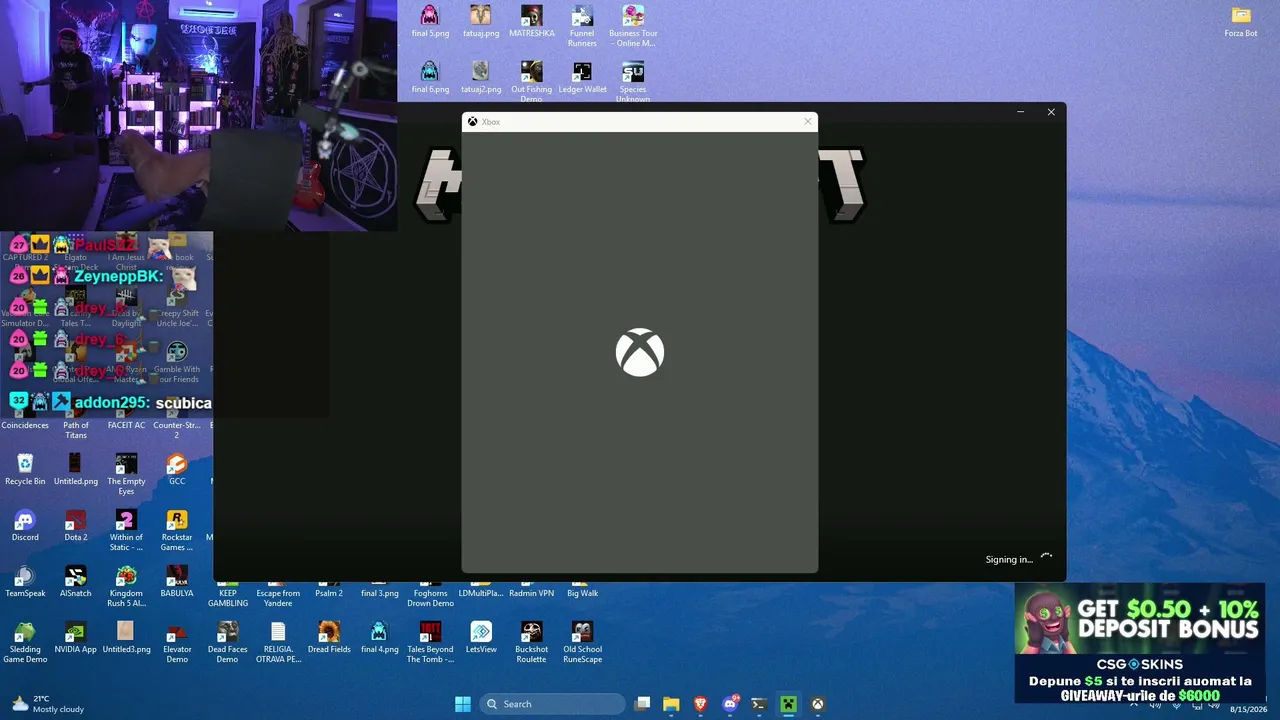
Task: Open the NVIDIA App shortcut
Action: [76, 637]
